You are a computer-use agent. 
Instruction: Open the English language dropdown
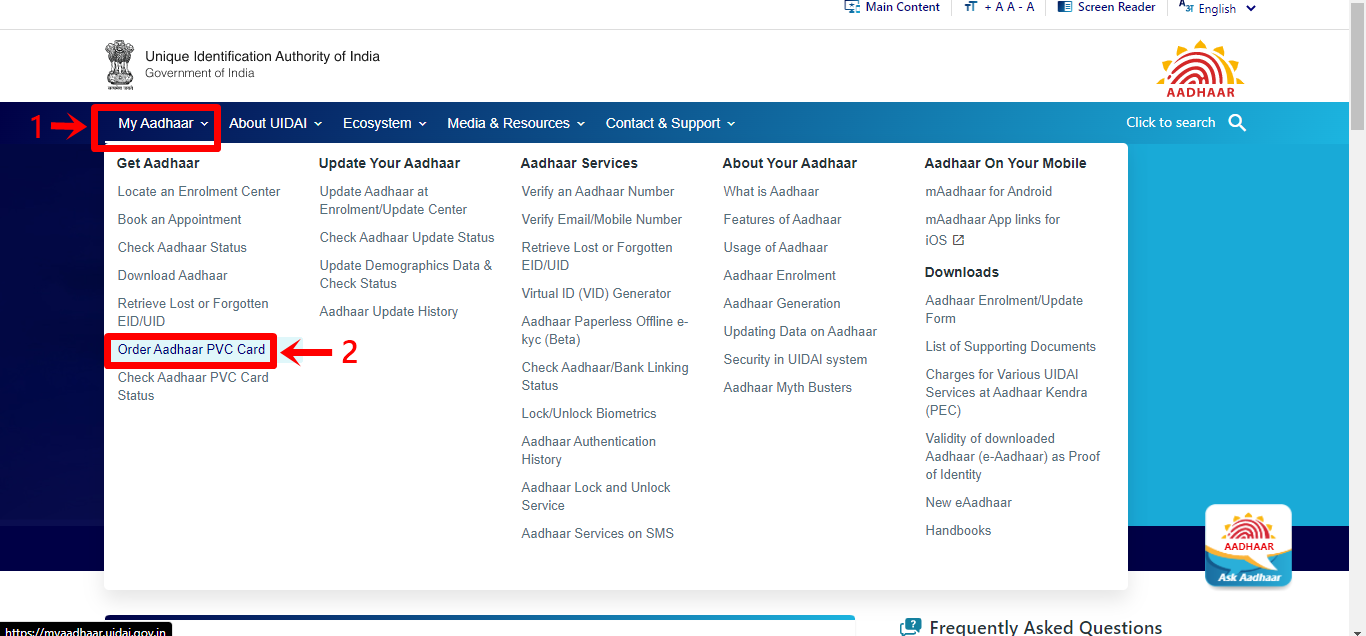1217,8
